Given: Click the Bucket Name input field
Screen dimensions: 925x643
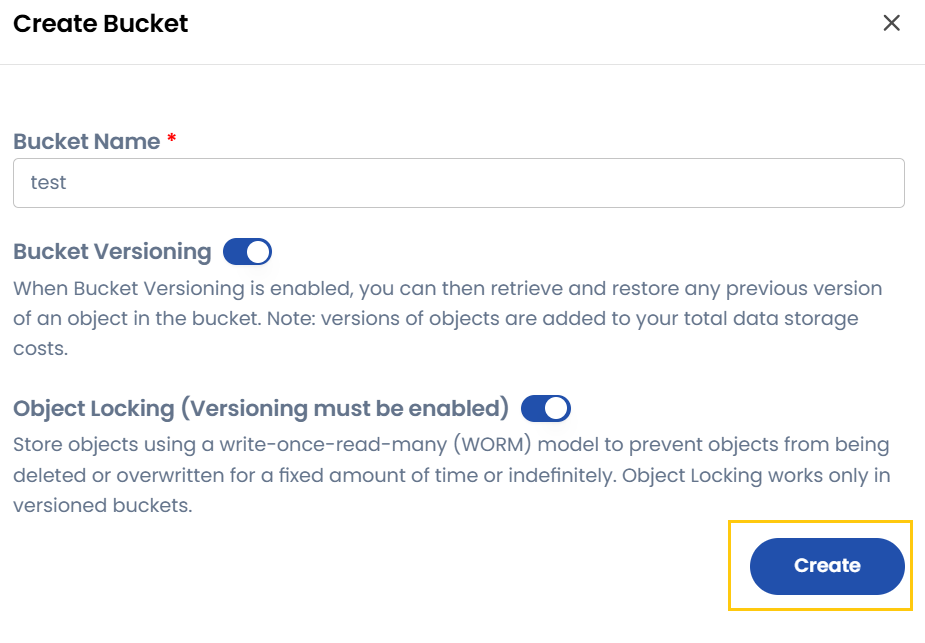Looking at the screenshot, I should pyautogui.click(x=458, y=183).
